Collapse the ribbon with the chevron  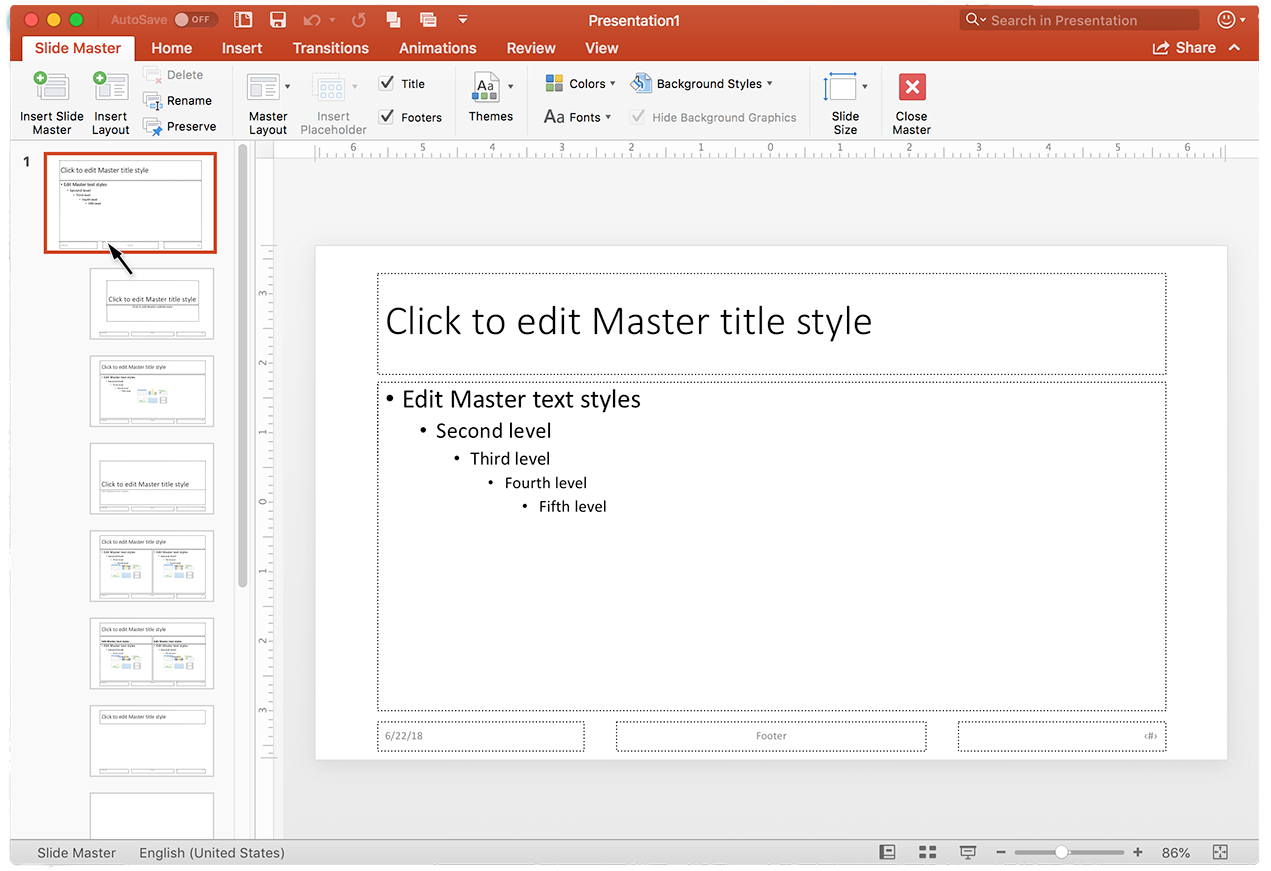1235,48
